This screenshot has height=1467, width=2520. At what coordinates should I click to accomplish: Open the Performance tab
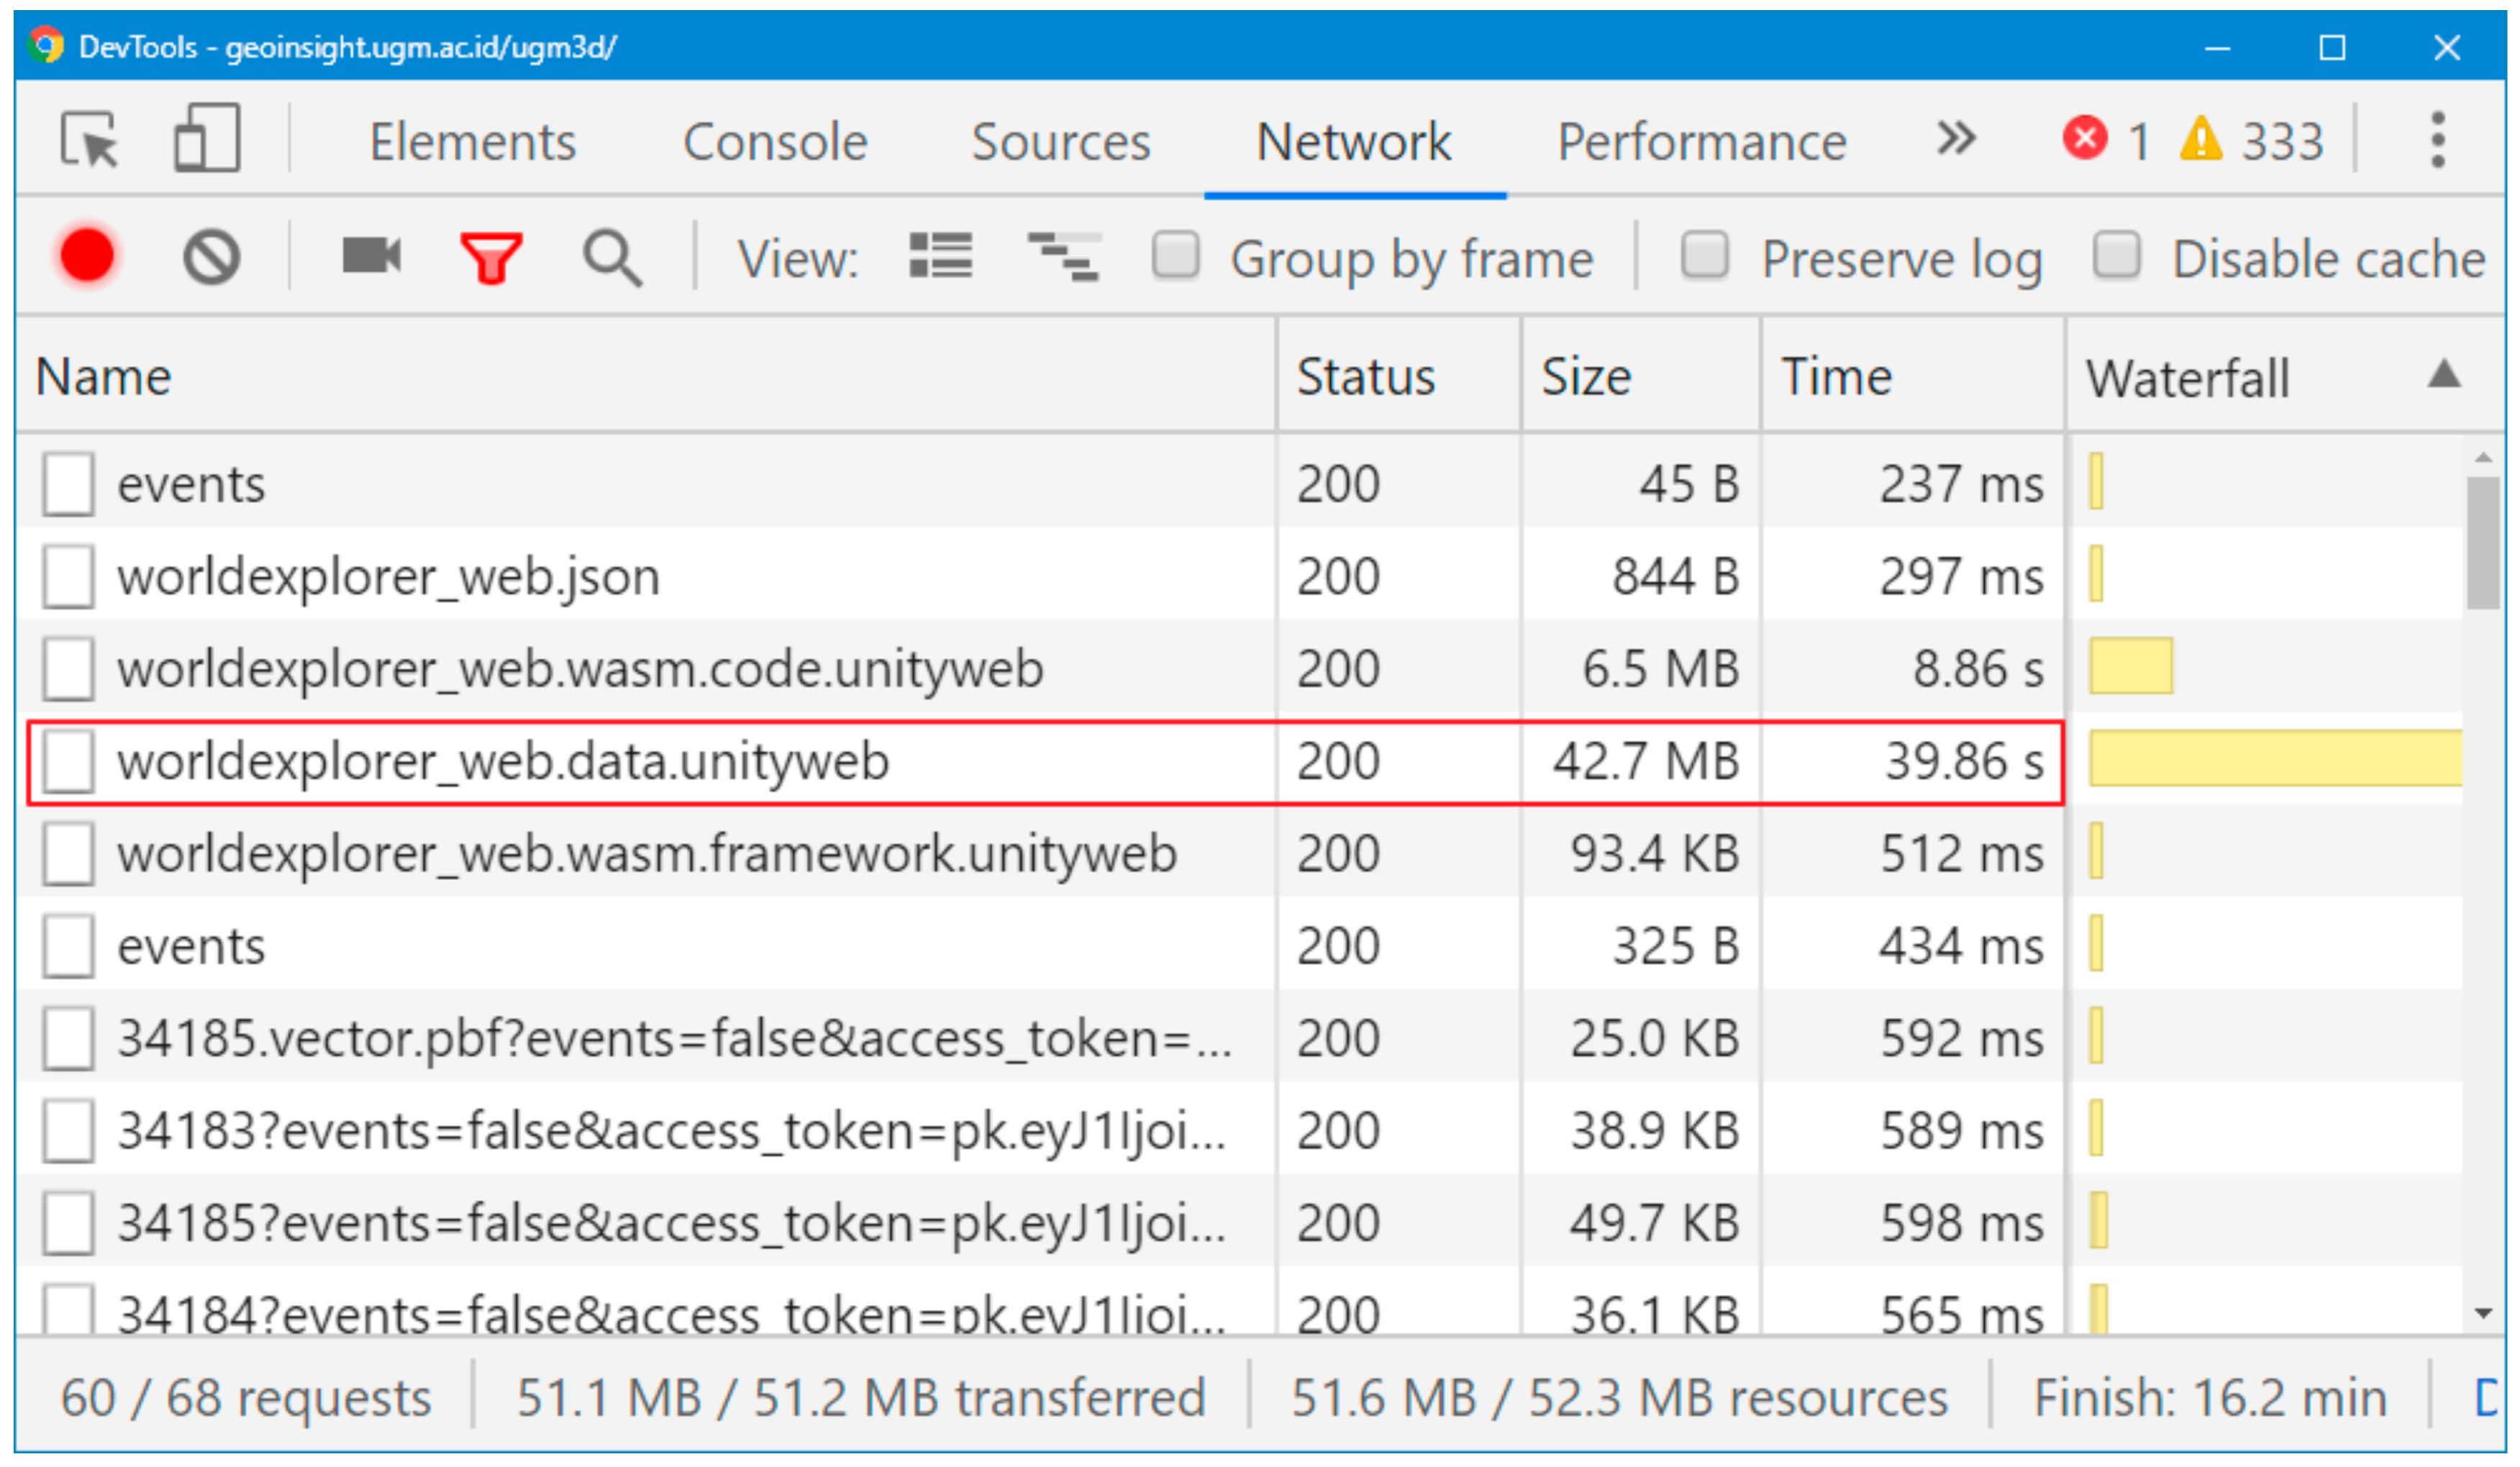pyautogui.click(x=1702, y=142)
